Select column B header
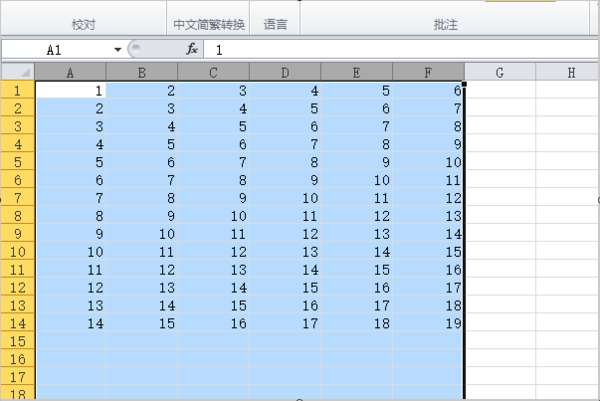The image size is (600, 401). click(x=142, y=72)
